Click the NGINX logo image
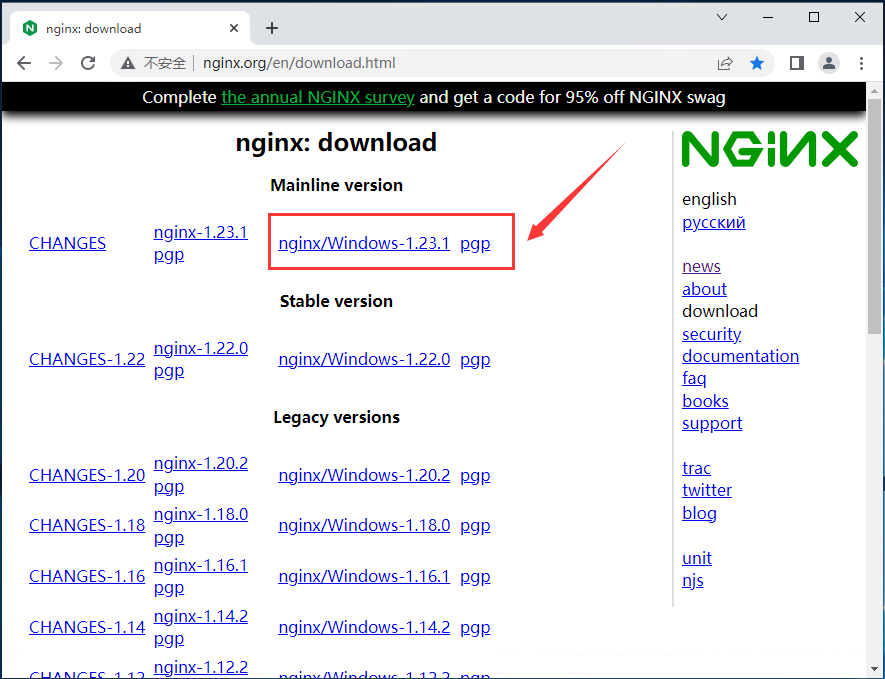The height and width of the screenshot is (679, 885). [768, 149]
